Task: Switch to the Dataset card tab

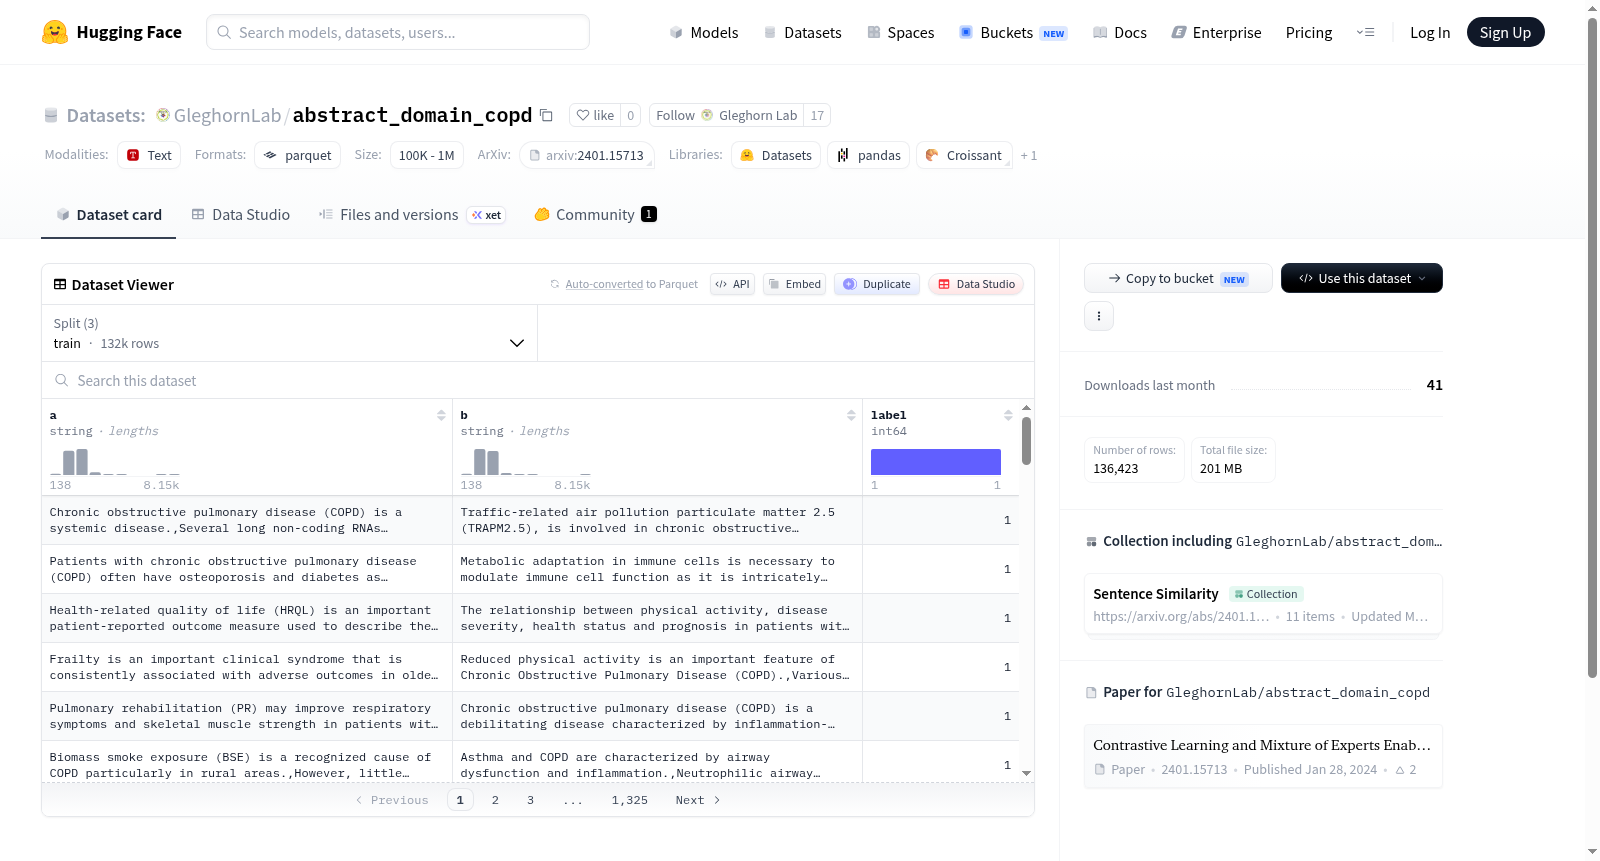Action: click(x=108, y=214)
